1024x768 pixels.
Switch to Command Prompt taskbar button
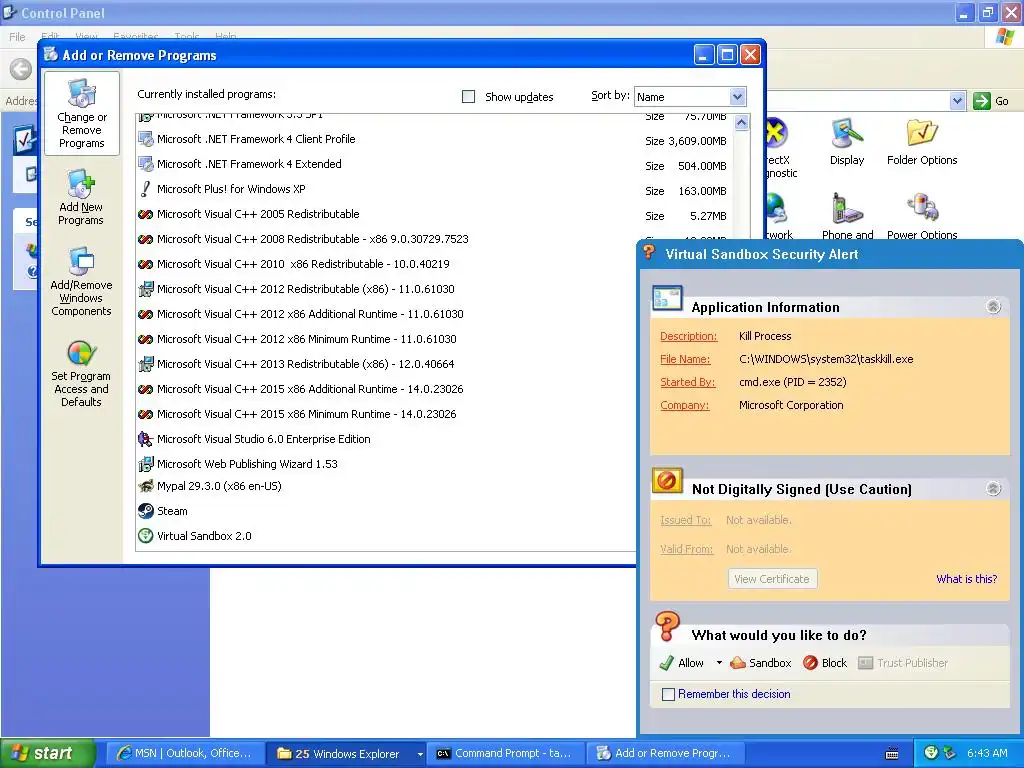(x=505, y=754)
